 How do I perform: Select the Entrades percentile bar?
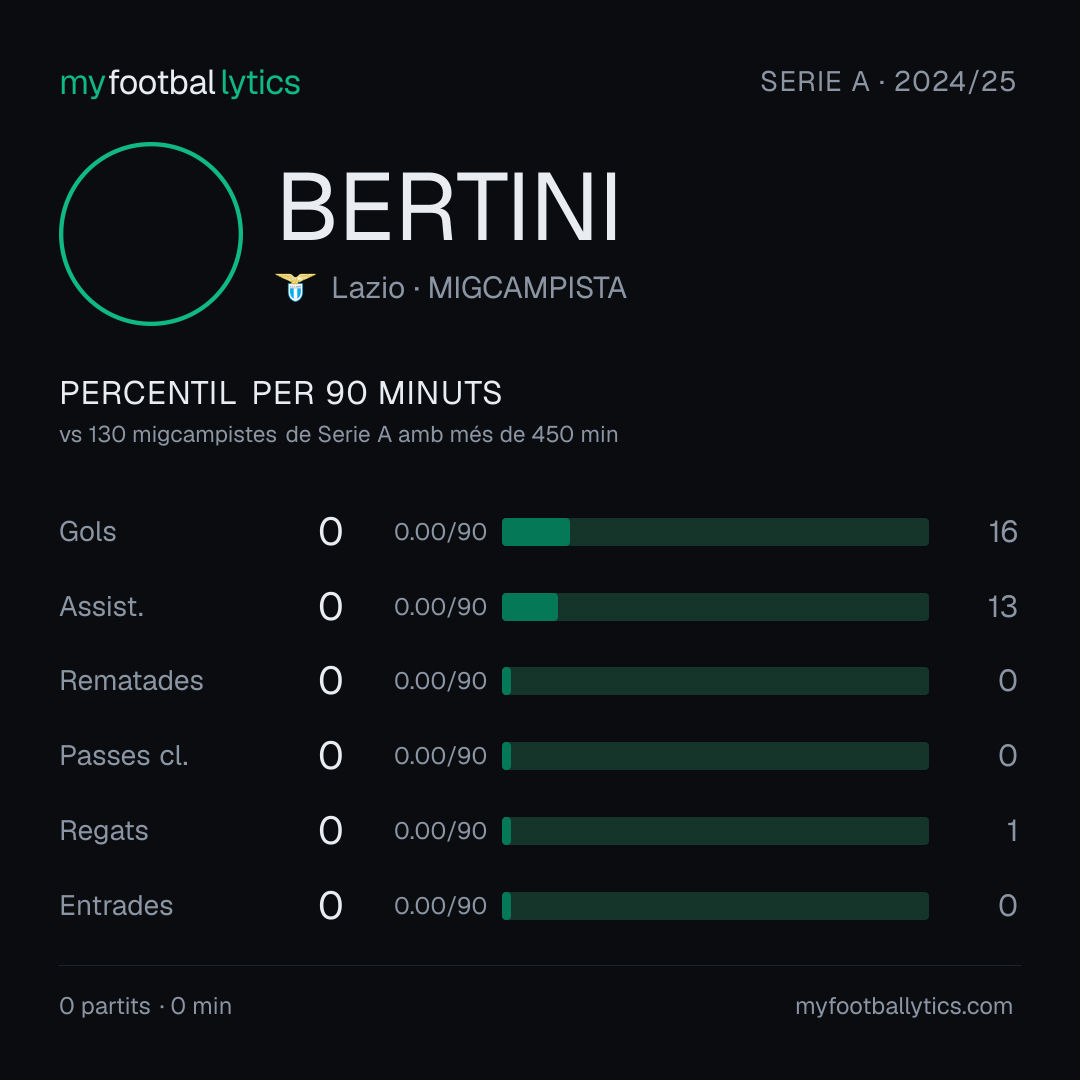(715, 906)
